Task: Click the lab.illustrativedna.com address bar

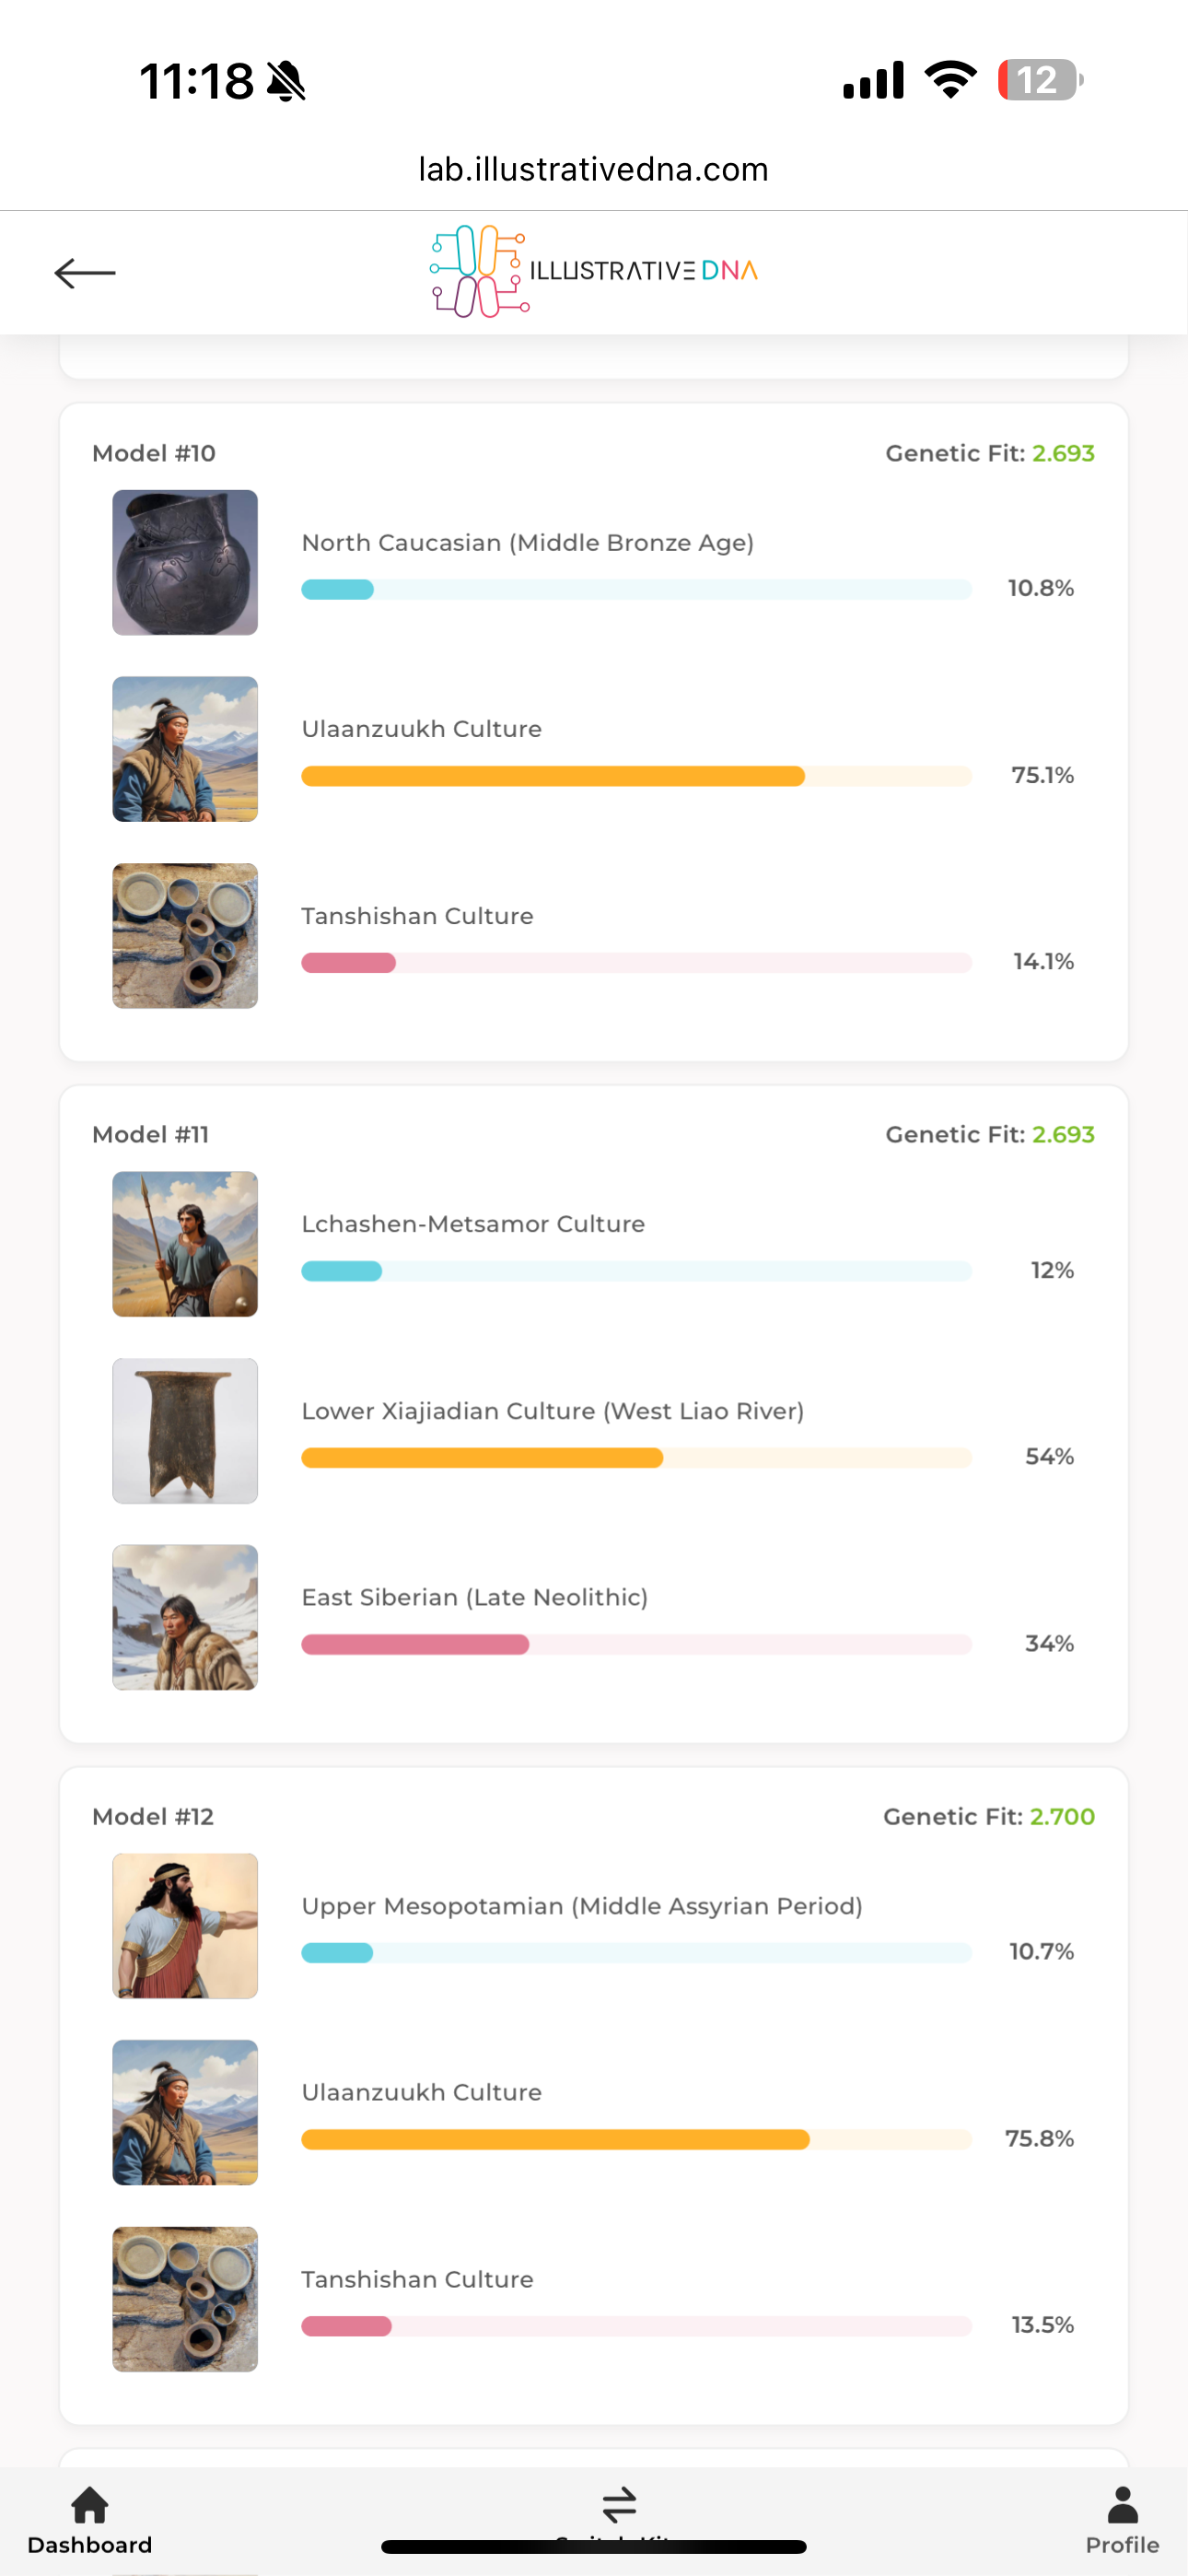Action: pos(594,169)
